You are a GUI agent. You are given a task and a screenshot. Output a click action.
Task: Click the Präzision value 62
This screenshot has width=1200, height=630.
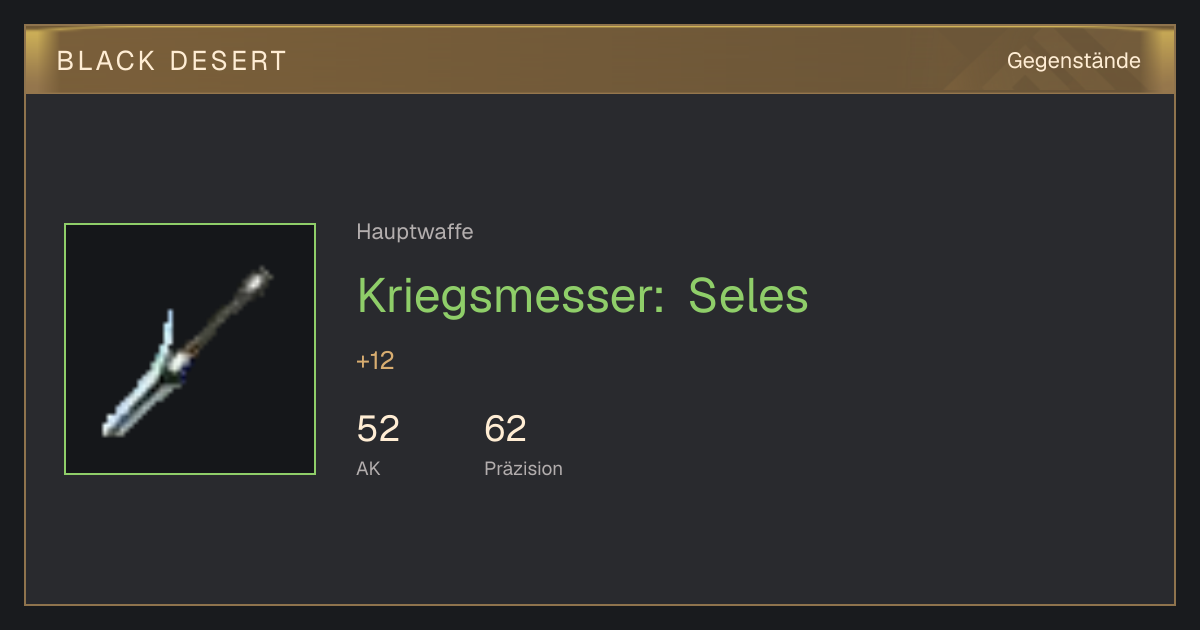[505, 429]
